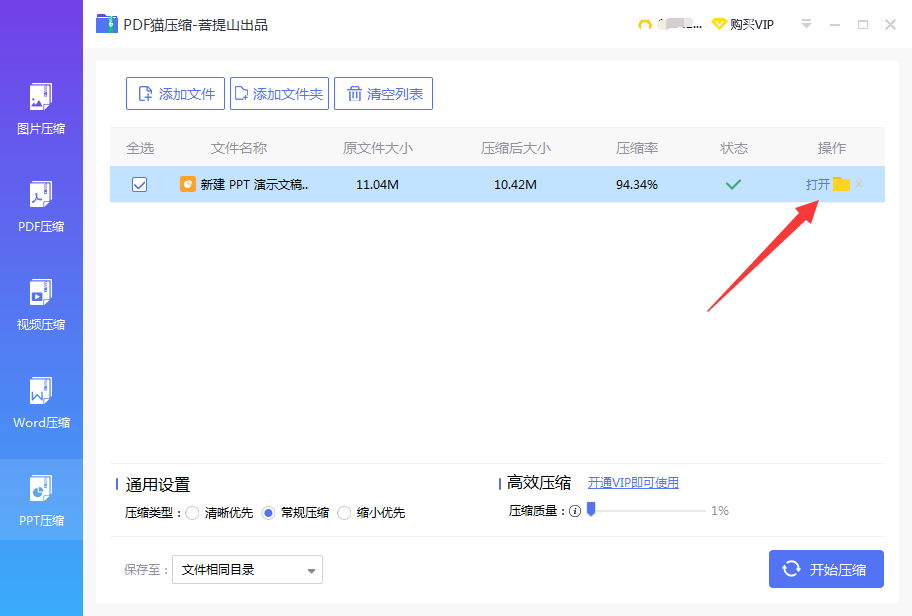Viewport: 912px width, 616px height.
Task: Open the 图片压缩 image compression section
Action: pos(41,109)
